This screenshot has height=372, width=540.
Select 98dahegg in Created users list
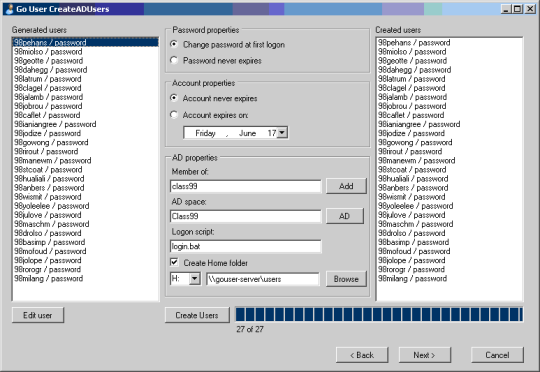(449, 70)
